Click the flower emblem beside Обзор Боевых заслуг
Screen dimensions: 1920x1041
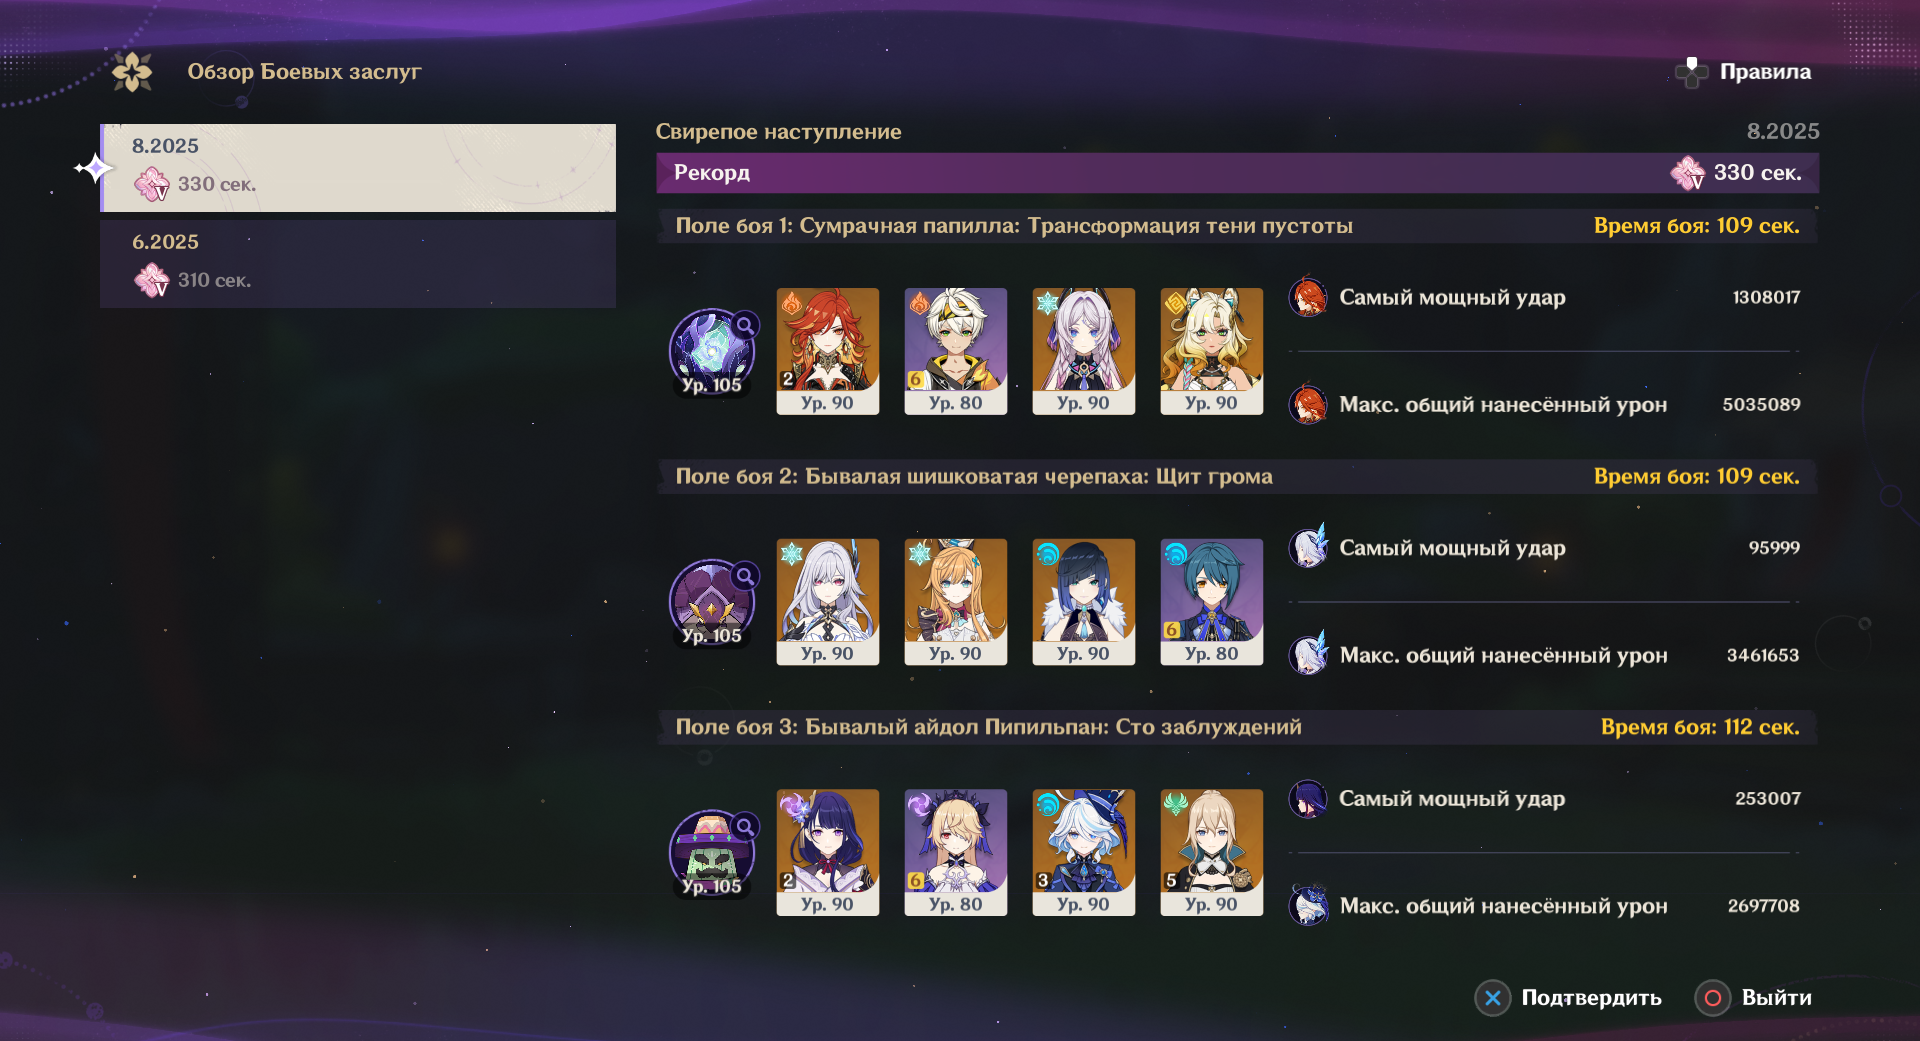tap(132, 72)
